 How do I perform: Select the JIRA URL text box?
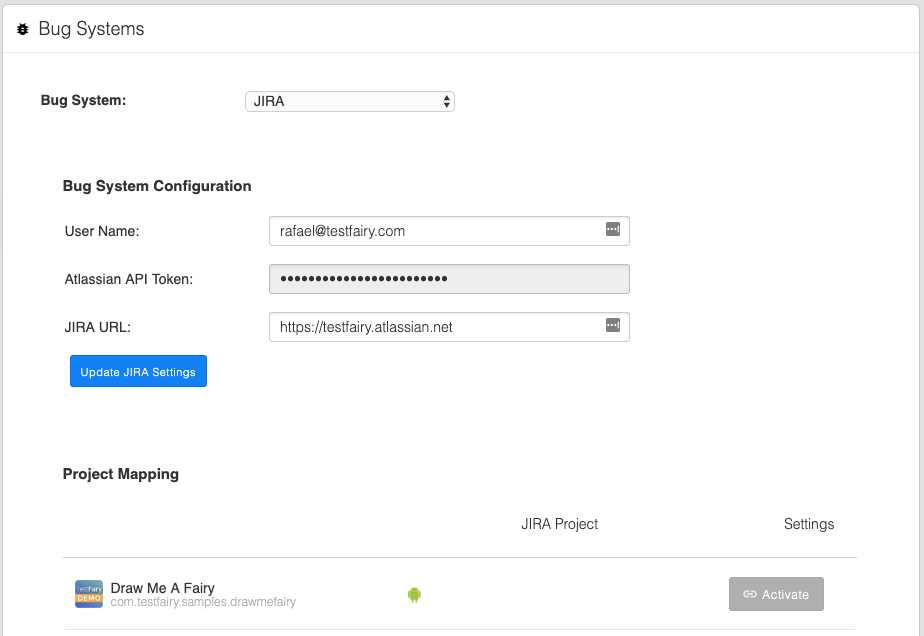click(435, 327)
